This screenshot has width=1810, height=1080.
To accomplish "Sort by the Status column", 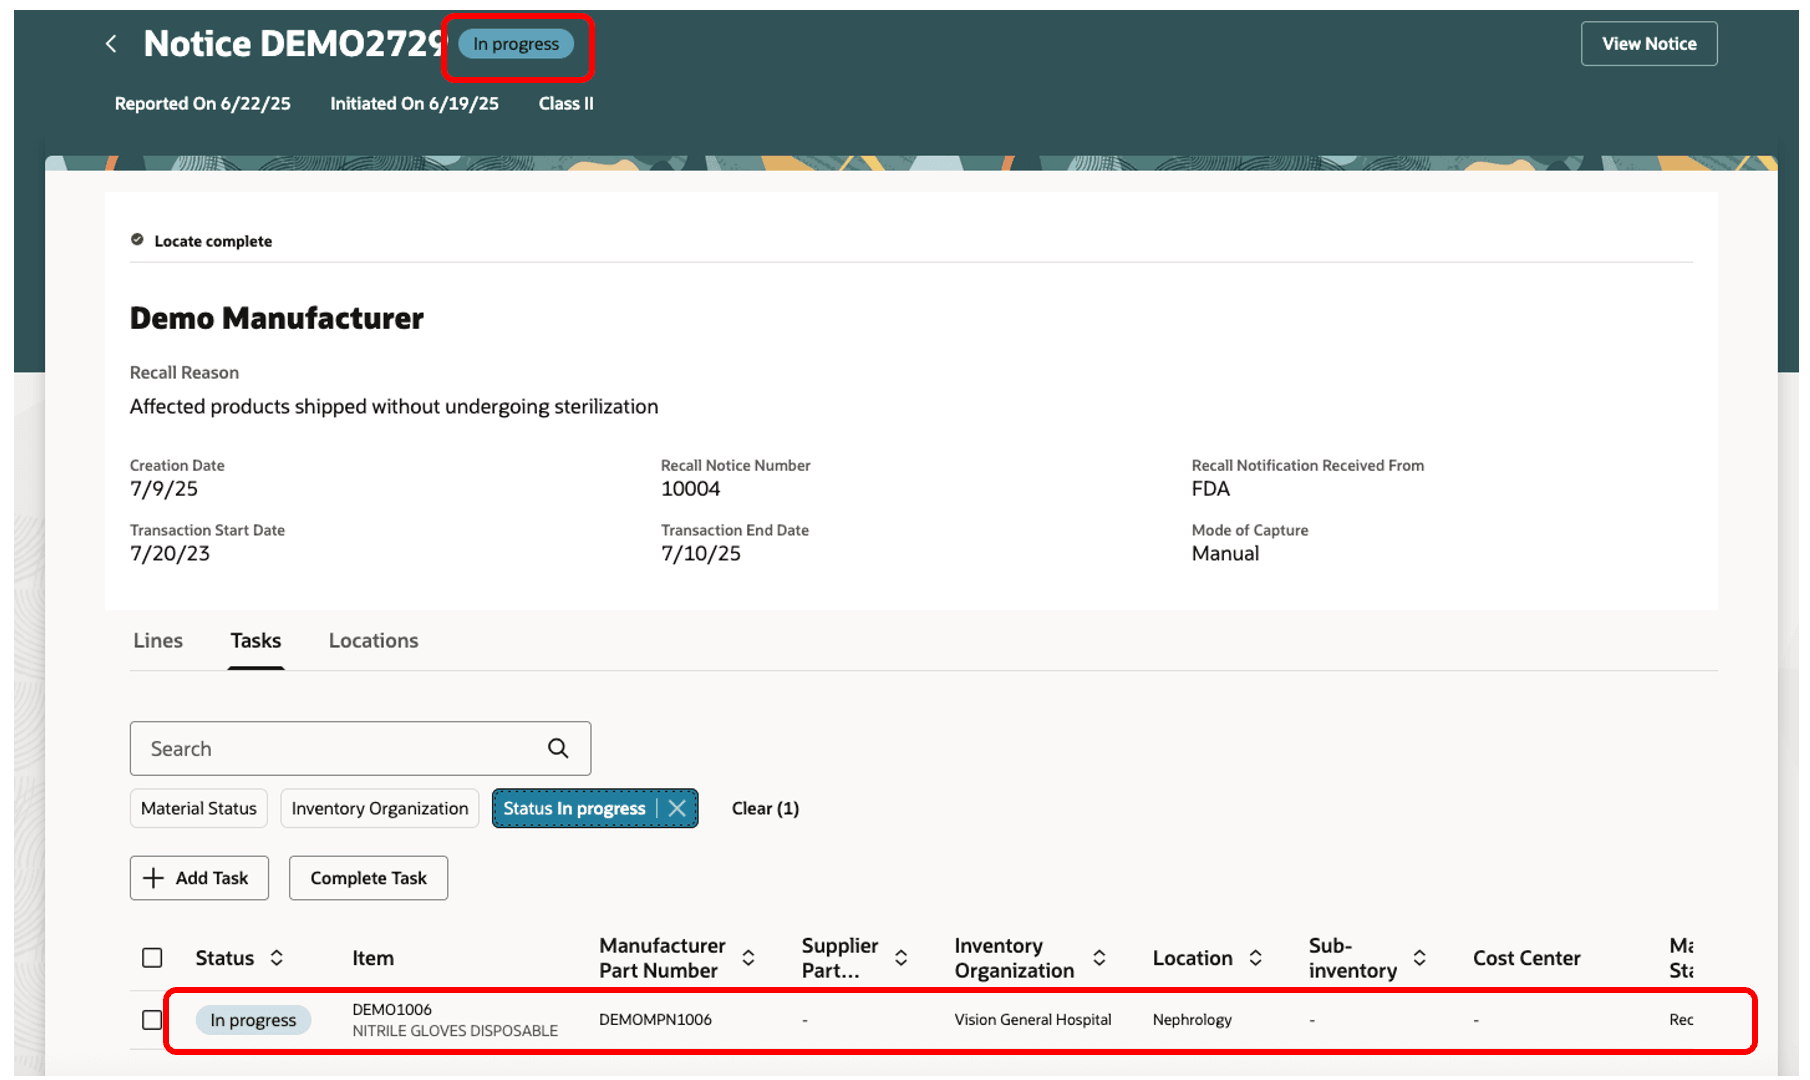I will pyautogui.click(x=277, y=958).
